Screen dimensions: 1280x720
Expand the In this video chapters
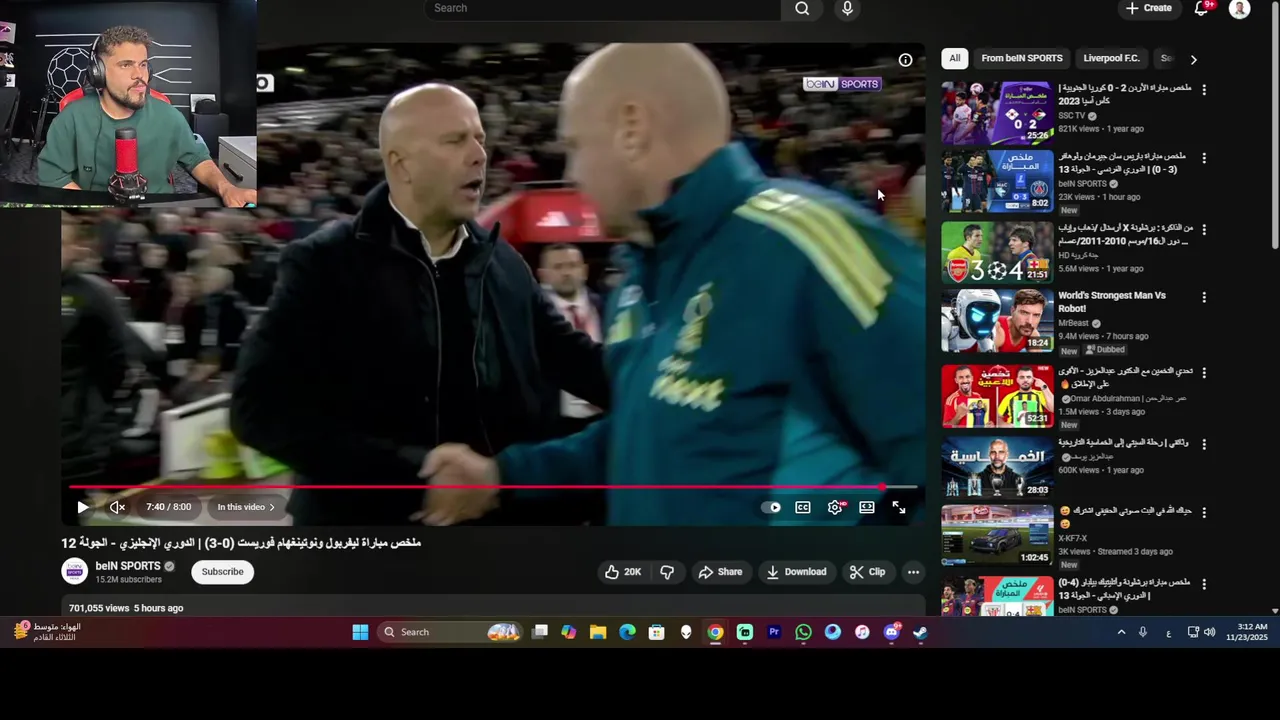coord(246,507)
